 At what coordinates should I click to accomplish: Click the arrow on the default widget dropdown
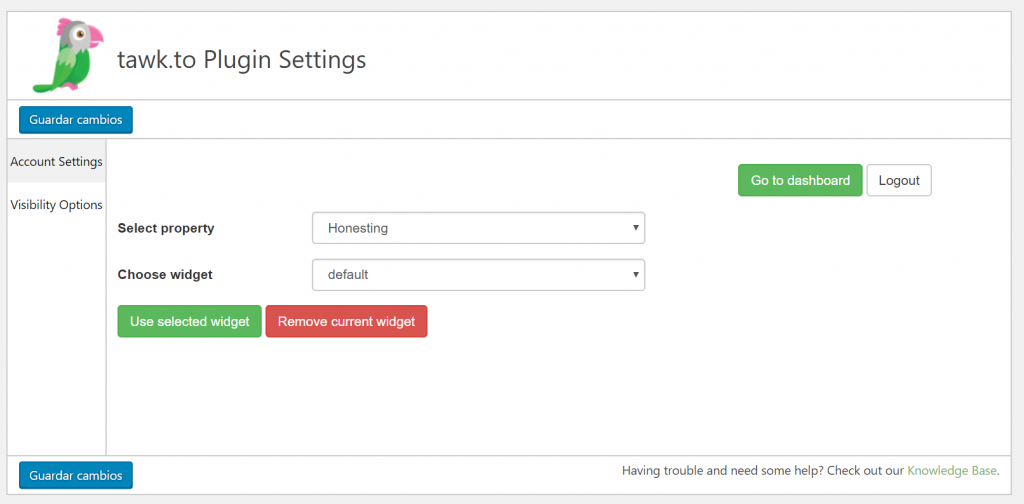click(x=636, y=274)
